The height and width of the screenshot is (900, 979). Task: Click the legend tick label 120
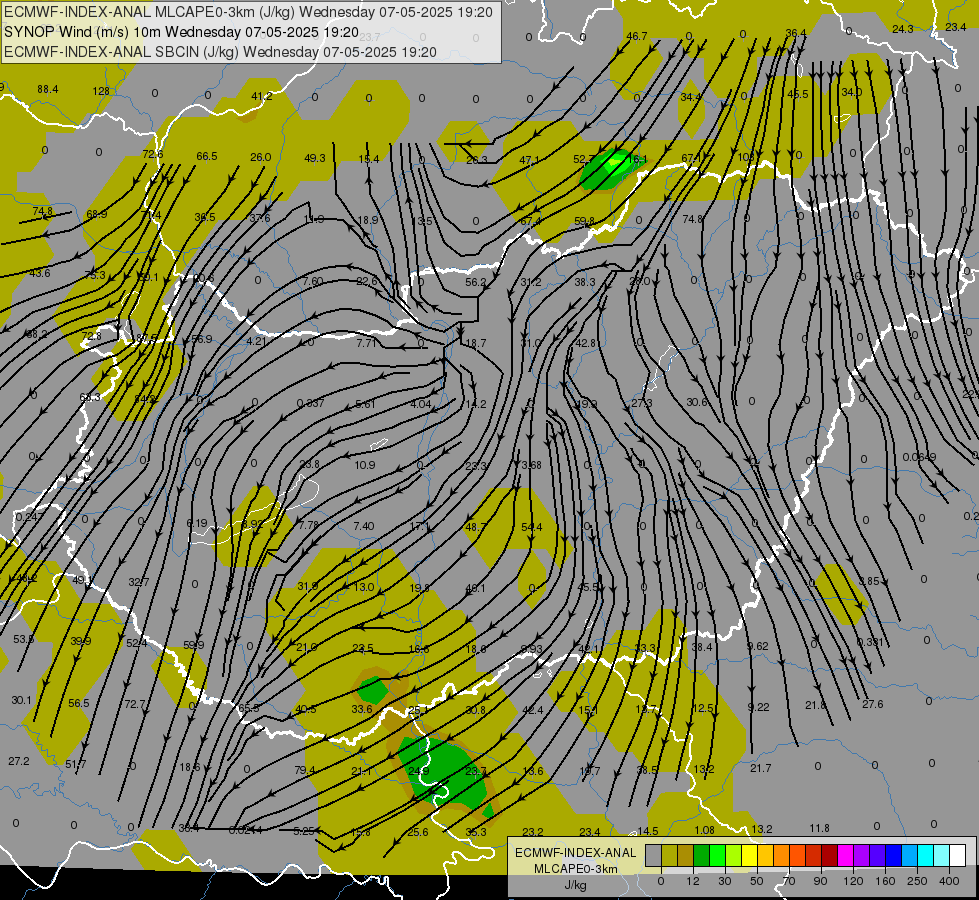pos(853,881)
